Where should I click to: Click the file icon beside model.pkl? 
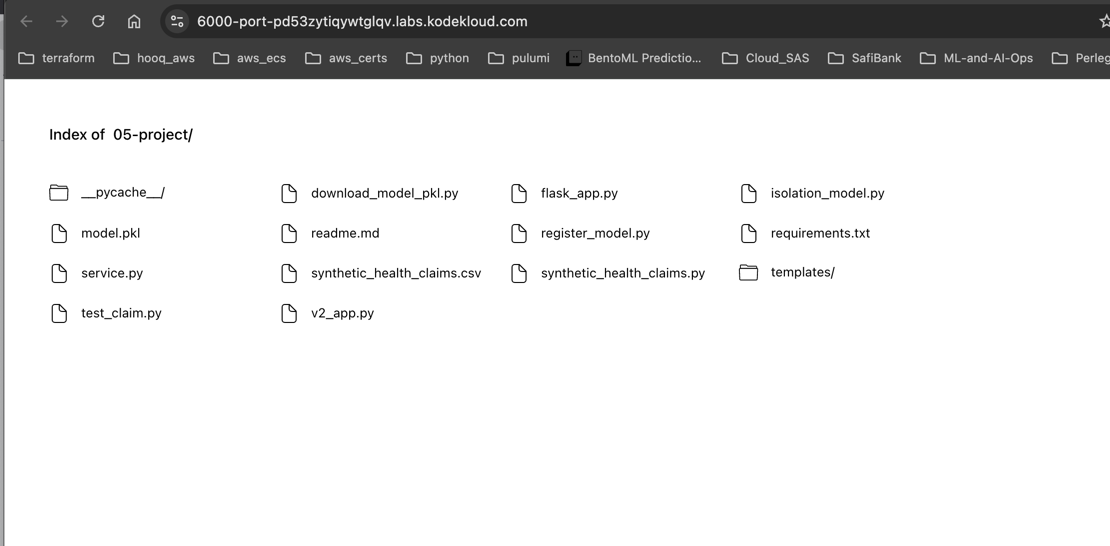pyautogui.click(x=59, y=233)
